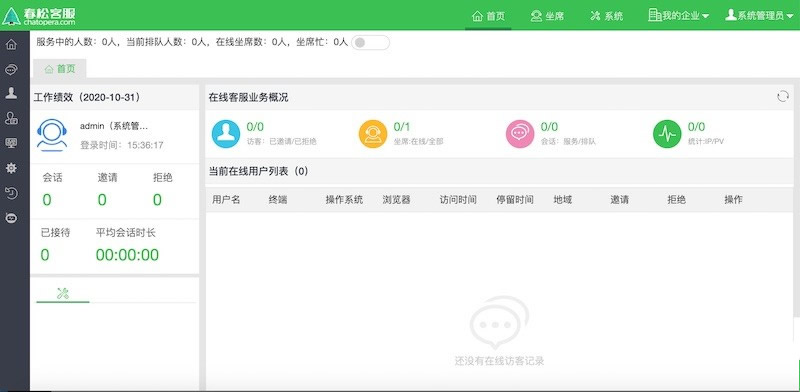Go to 首页 in the top navigation
Screen dimensions: 800x392
point(488,16)
